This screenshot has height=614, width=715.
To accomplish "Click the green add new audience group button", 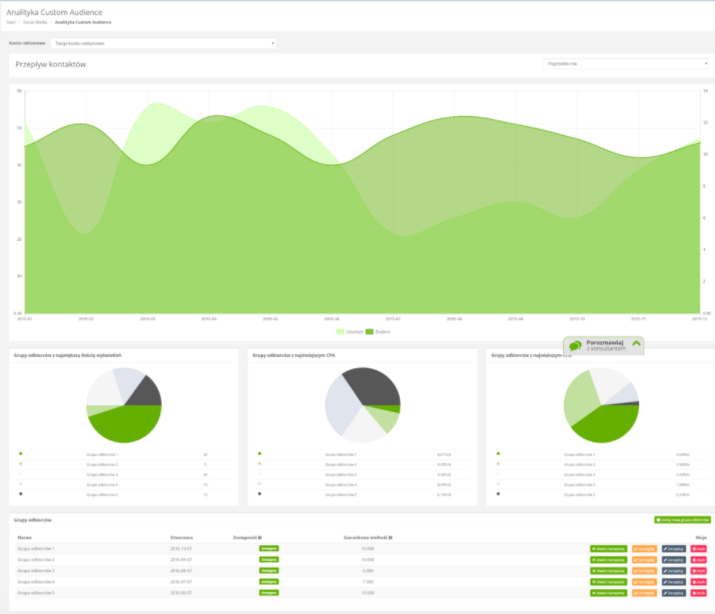I will coord(681,520).
